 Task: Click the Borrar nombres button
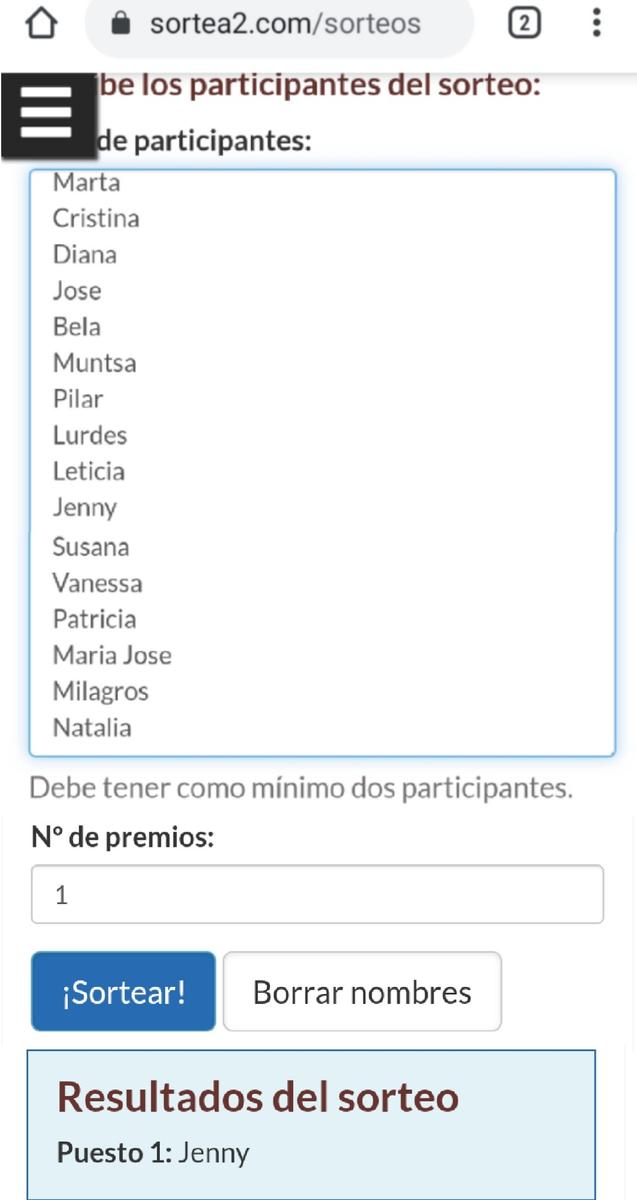[x=362, y=992]
